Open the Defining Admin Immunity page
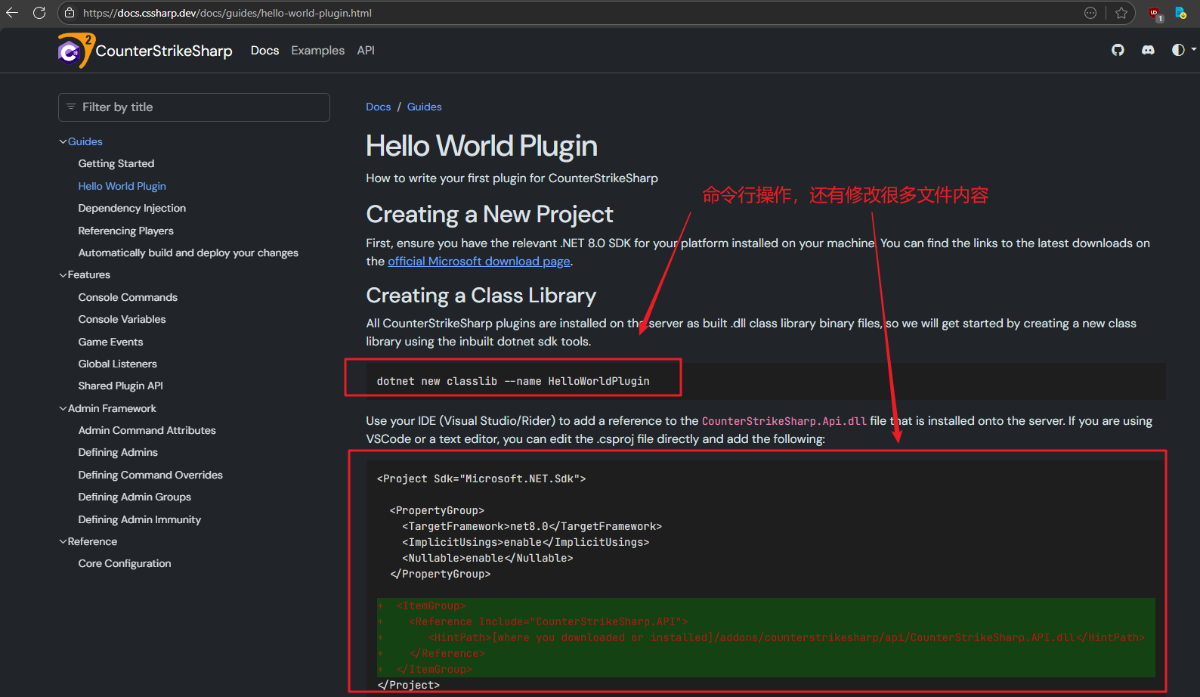The image size is (1200, 697). pos(140,520)
